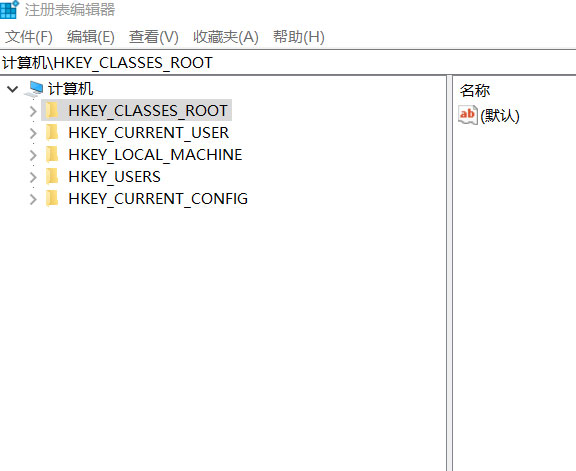The image size is (576, 471).
Task: Select the HKEY_CURRENT_USER key label
Action: tap(149, 133)
